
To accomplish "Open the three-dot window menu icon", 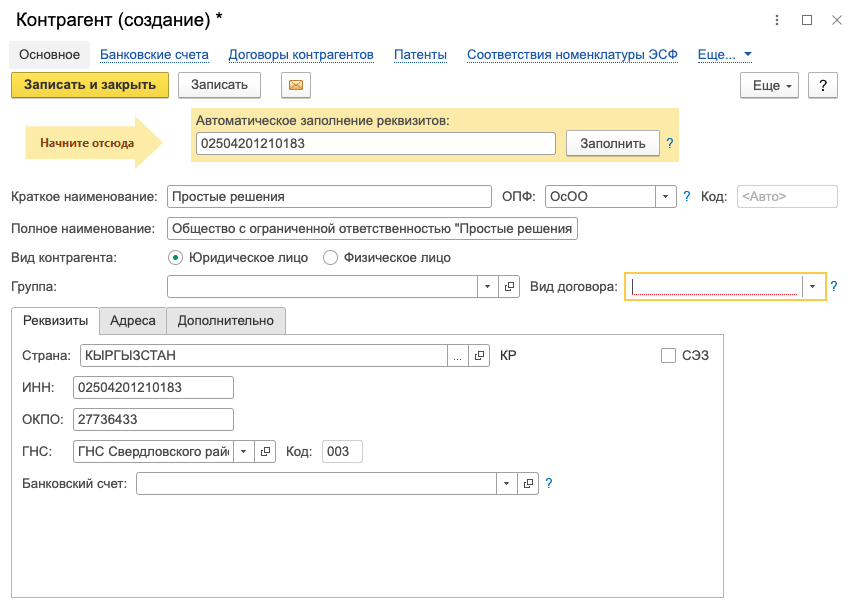I will 777,20.
